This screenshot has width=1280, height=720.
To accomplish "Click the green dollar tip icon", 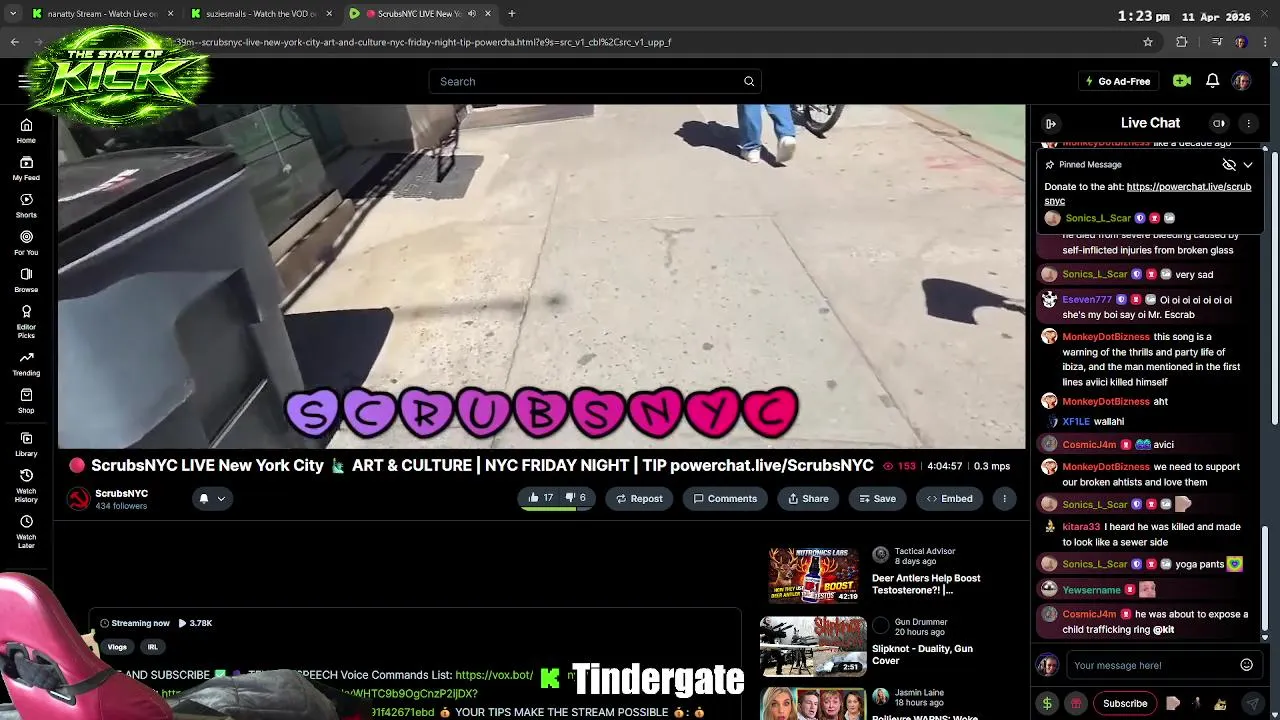I will coord(1047,703).
